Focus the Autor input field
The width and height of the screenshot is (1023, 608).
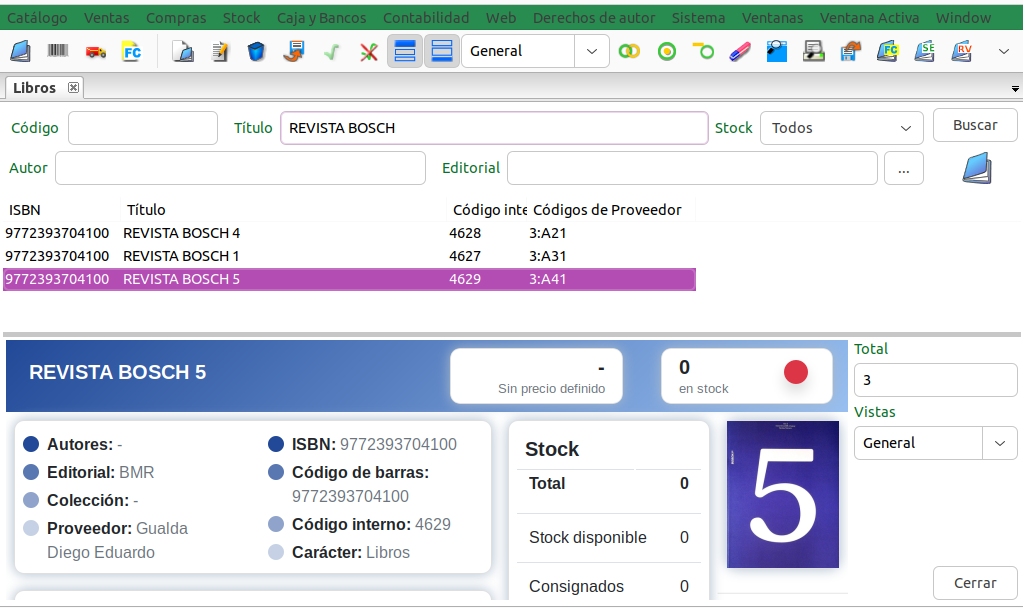(240, 168)
